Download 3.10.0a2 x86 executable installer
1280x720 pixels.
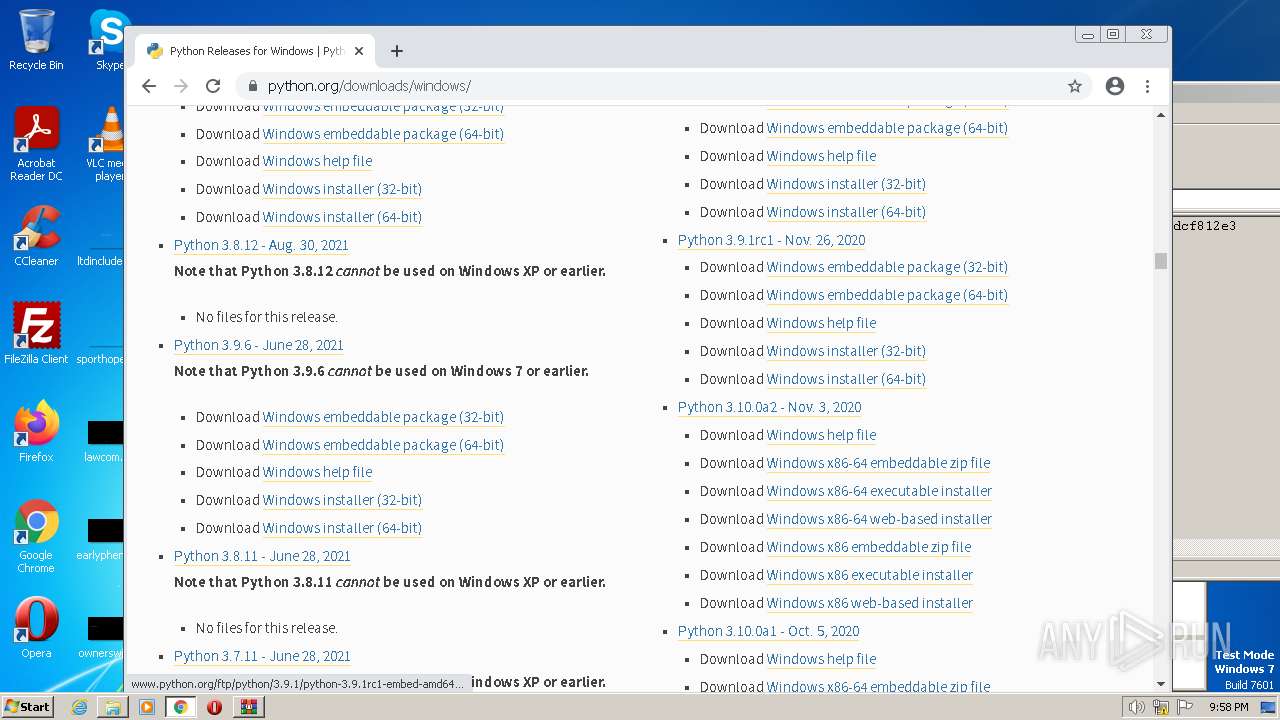coord(870,575)
